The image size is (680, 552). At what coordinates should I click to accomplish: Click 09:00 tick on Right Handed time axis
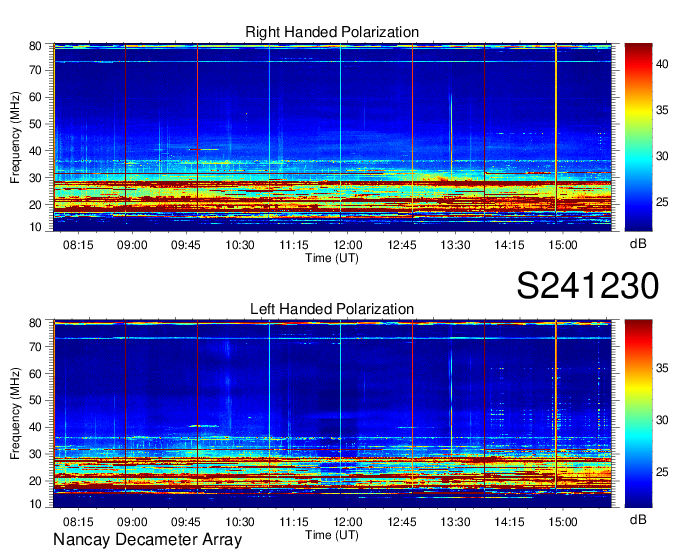click(x=132, y=245)
